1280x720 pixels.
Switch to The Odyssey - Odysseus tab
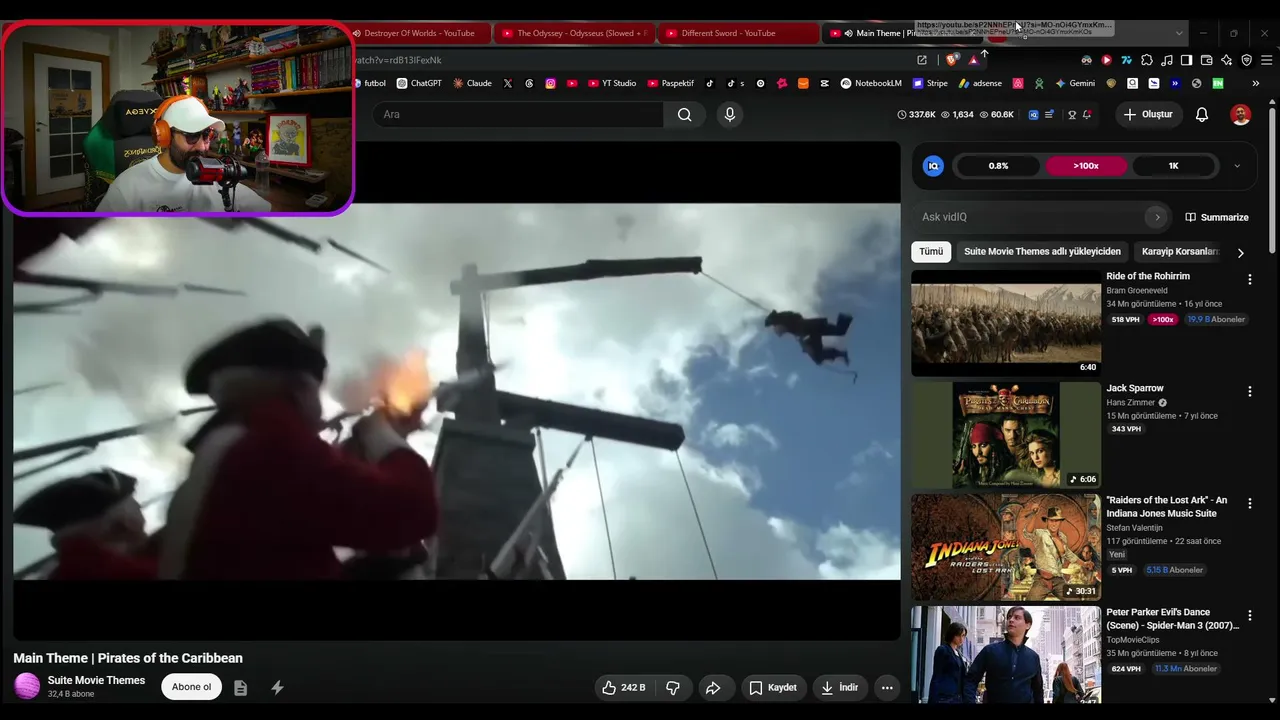(574, 33)
